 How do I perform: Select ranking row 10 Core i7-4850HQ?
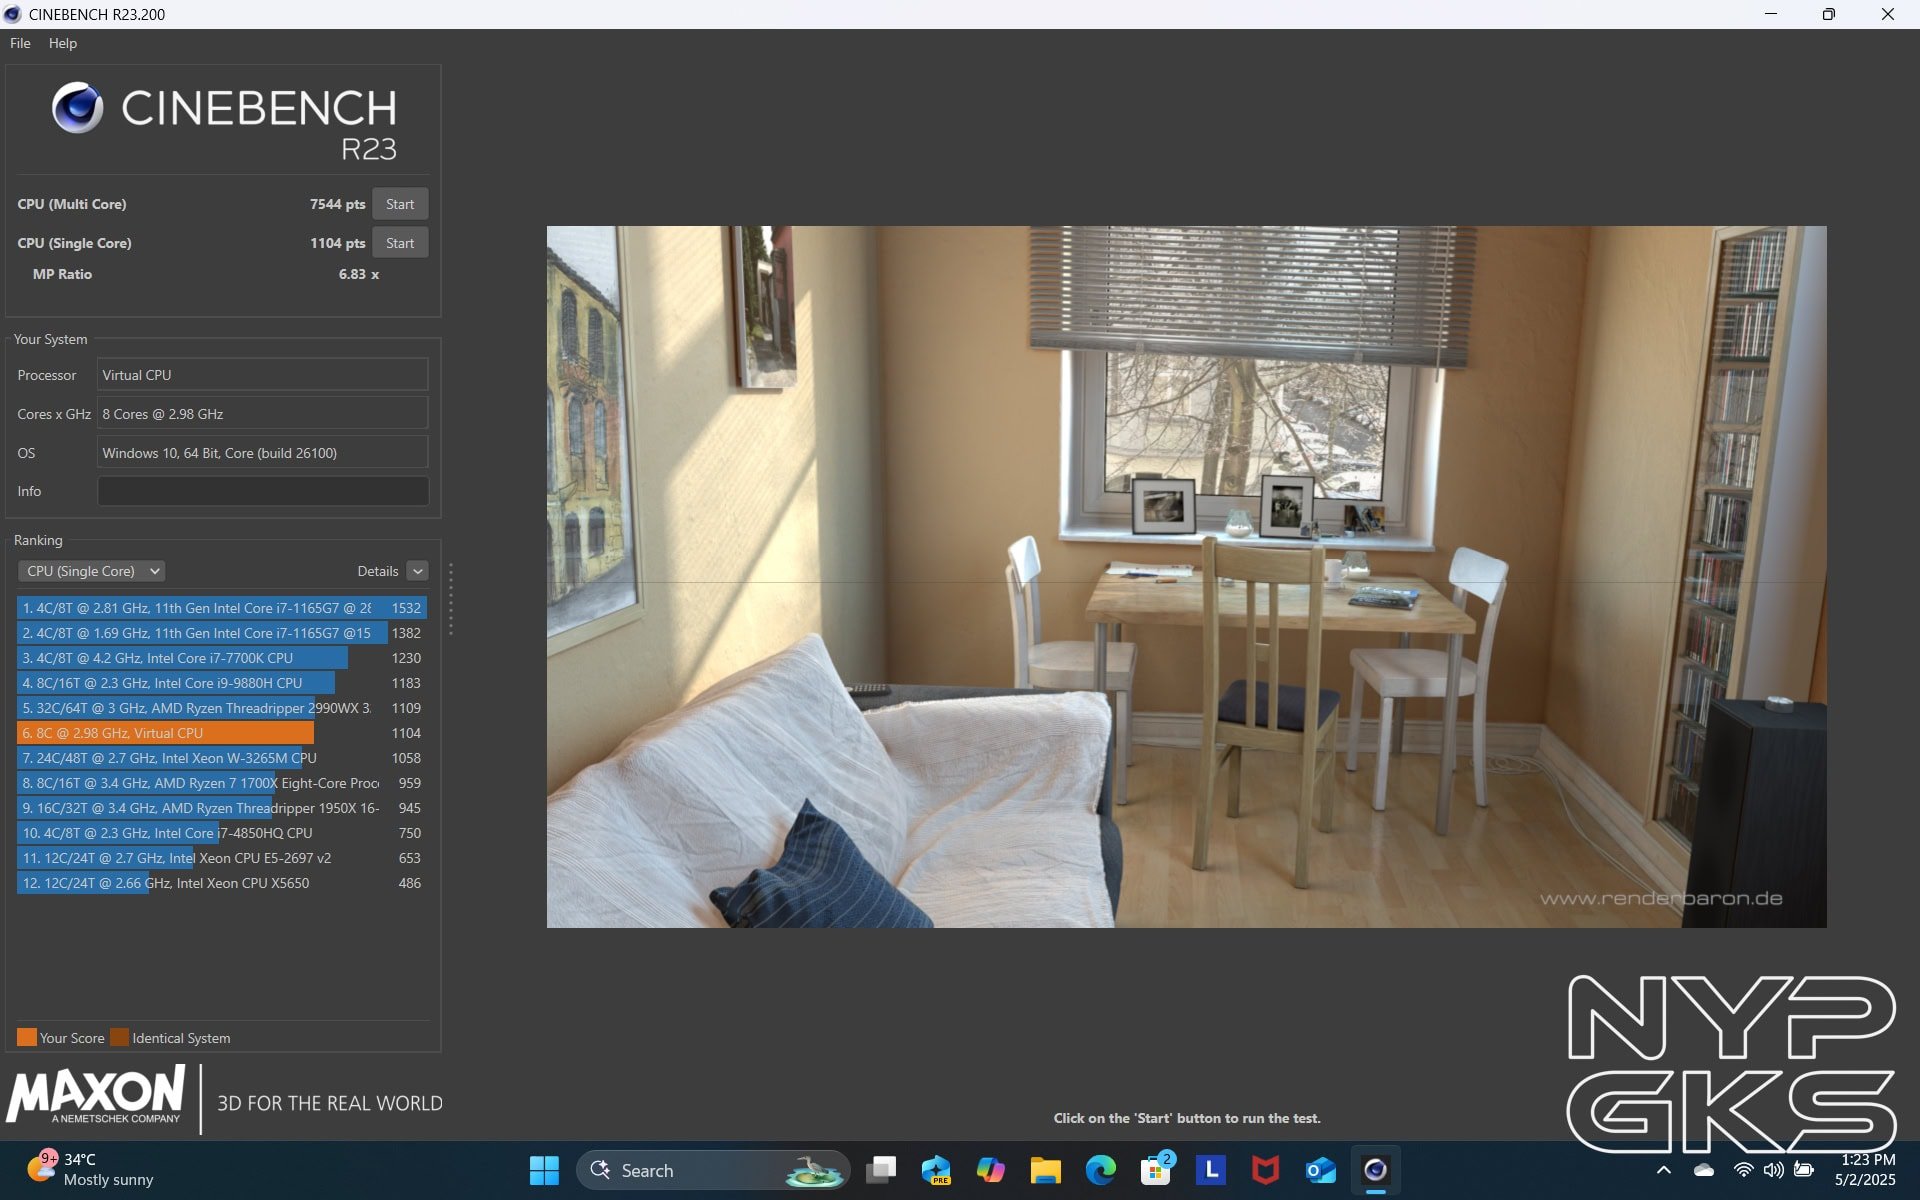pos(222,833)
